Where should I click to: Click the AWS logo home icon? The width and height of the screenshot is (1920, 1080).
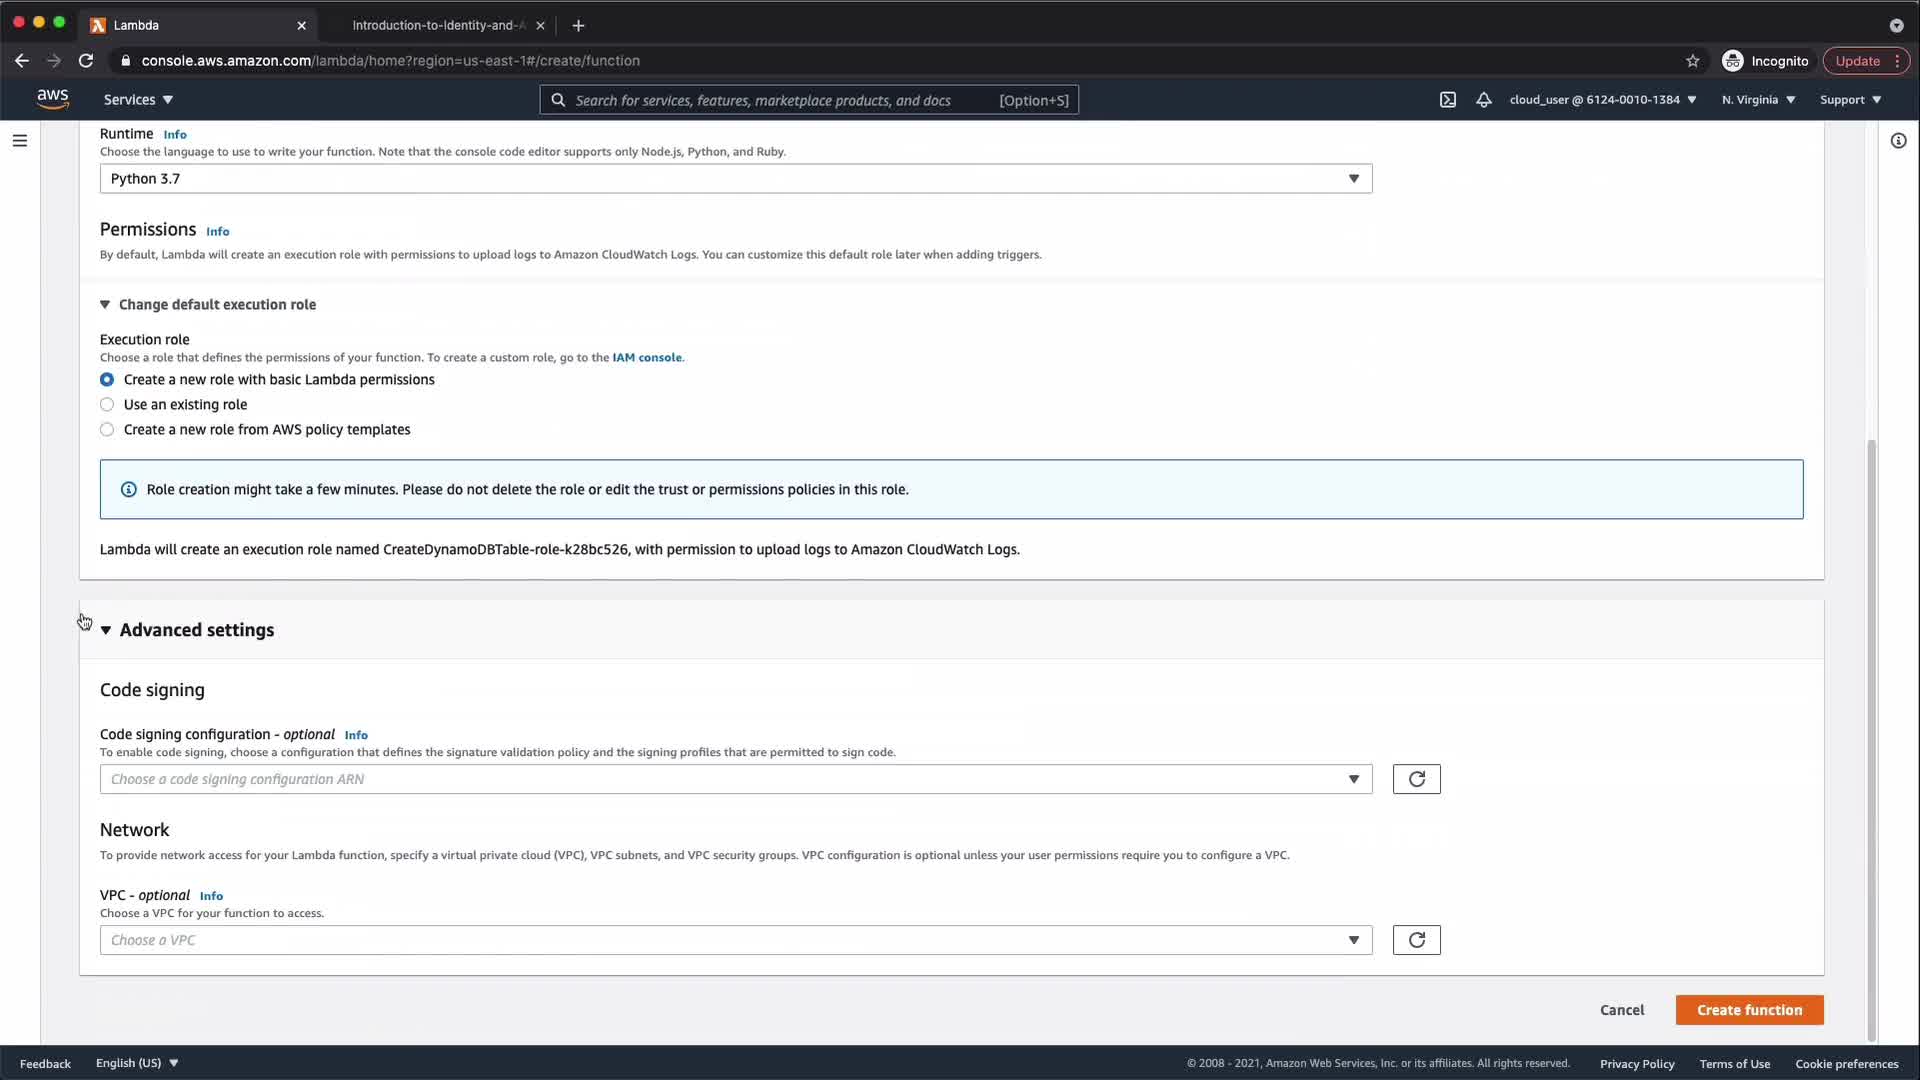click(x=53, y=99)
